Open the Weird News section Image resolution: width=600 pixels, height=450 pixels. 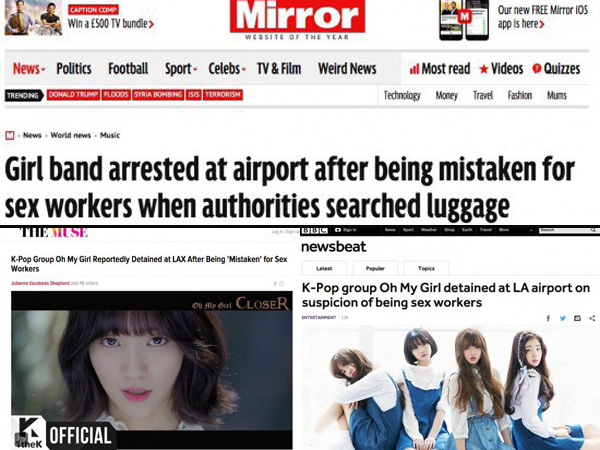[347, 69]
